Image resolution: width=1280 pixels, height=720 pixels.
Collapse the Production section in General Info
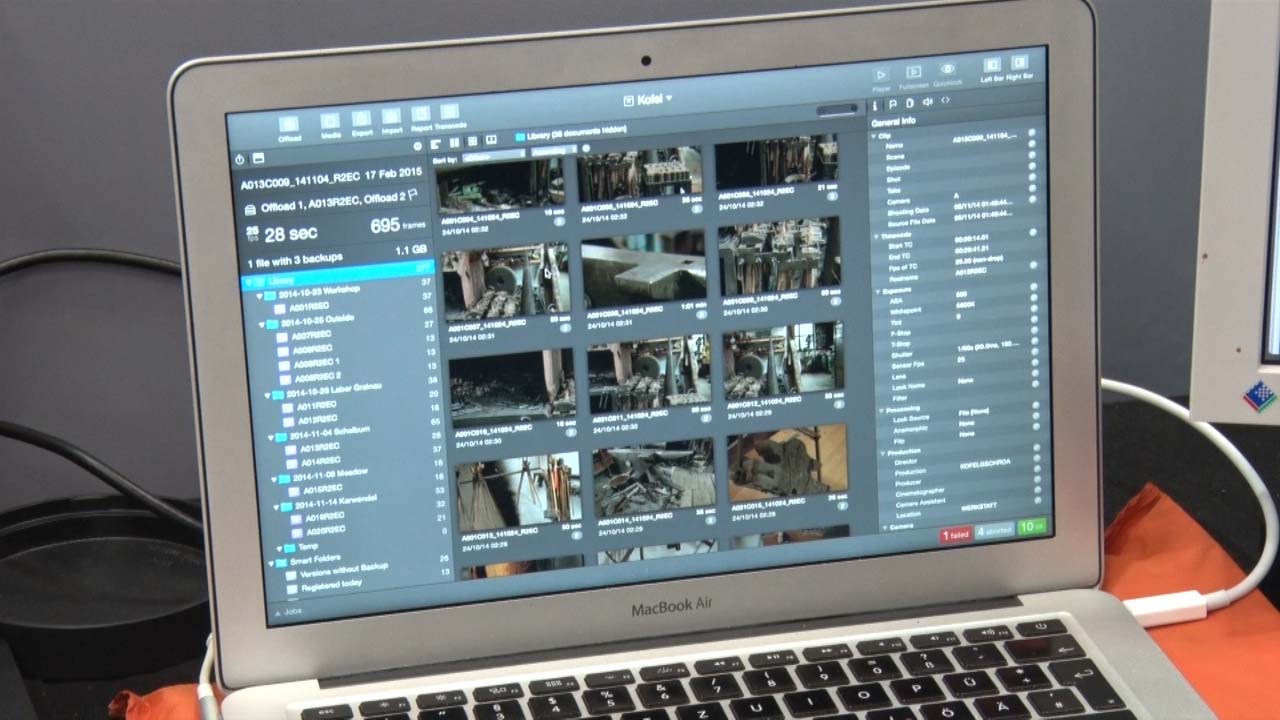pyautogui.click(x=883, y=452)
